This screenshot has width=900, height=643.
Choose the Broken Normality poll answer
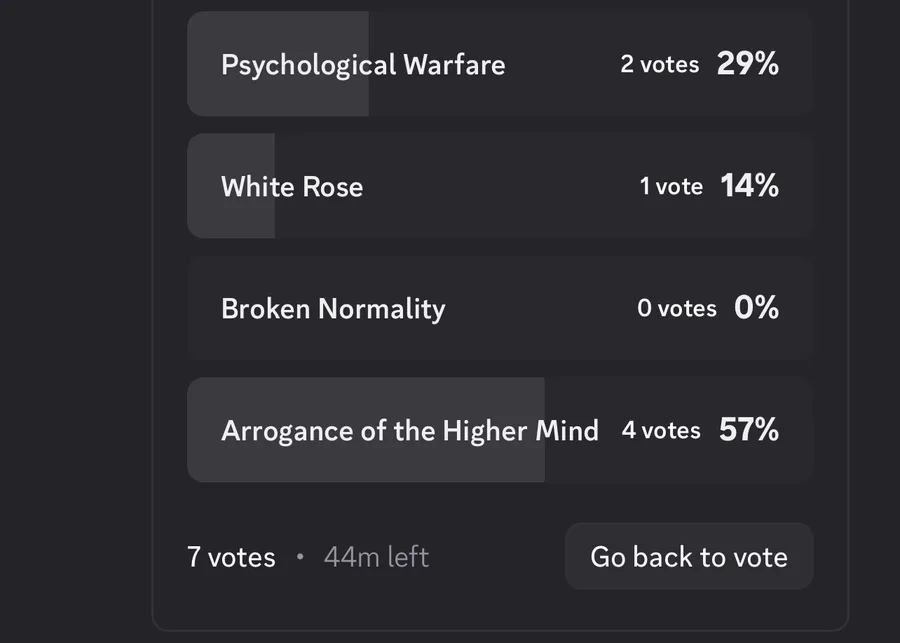click(x=333, y=308)
